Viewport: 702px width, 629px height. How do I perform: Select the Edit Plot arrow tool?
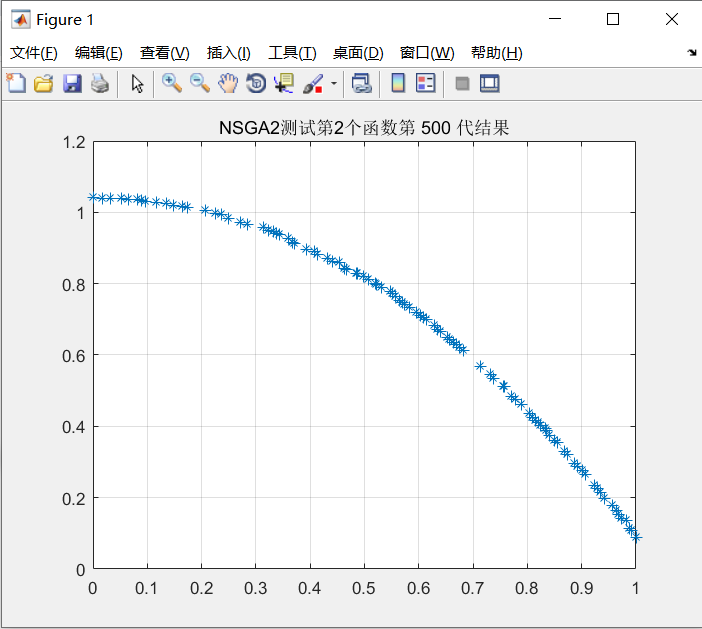[137, 83]
